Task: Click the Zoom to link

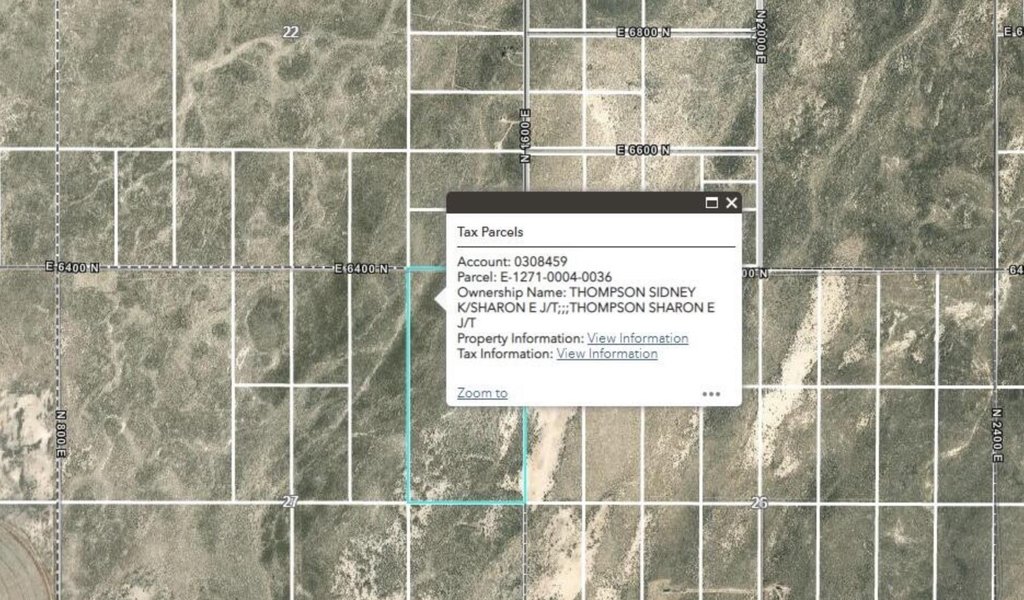Action: pyautogui.click(x=482, y=393)
